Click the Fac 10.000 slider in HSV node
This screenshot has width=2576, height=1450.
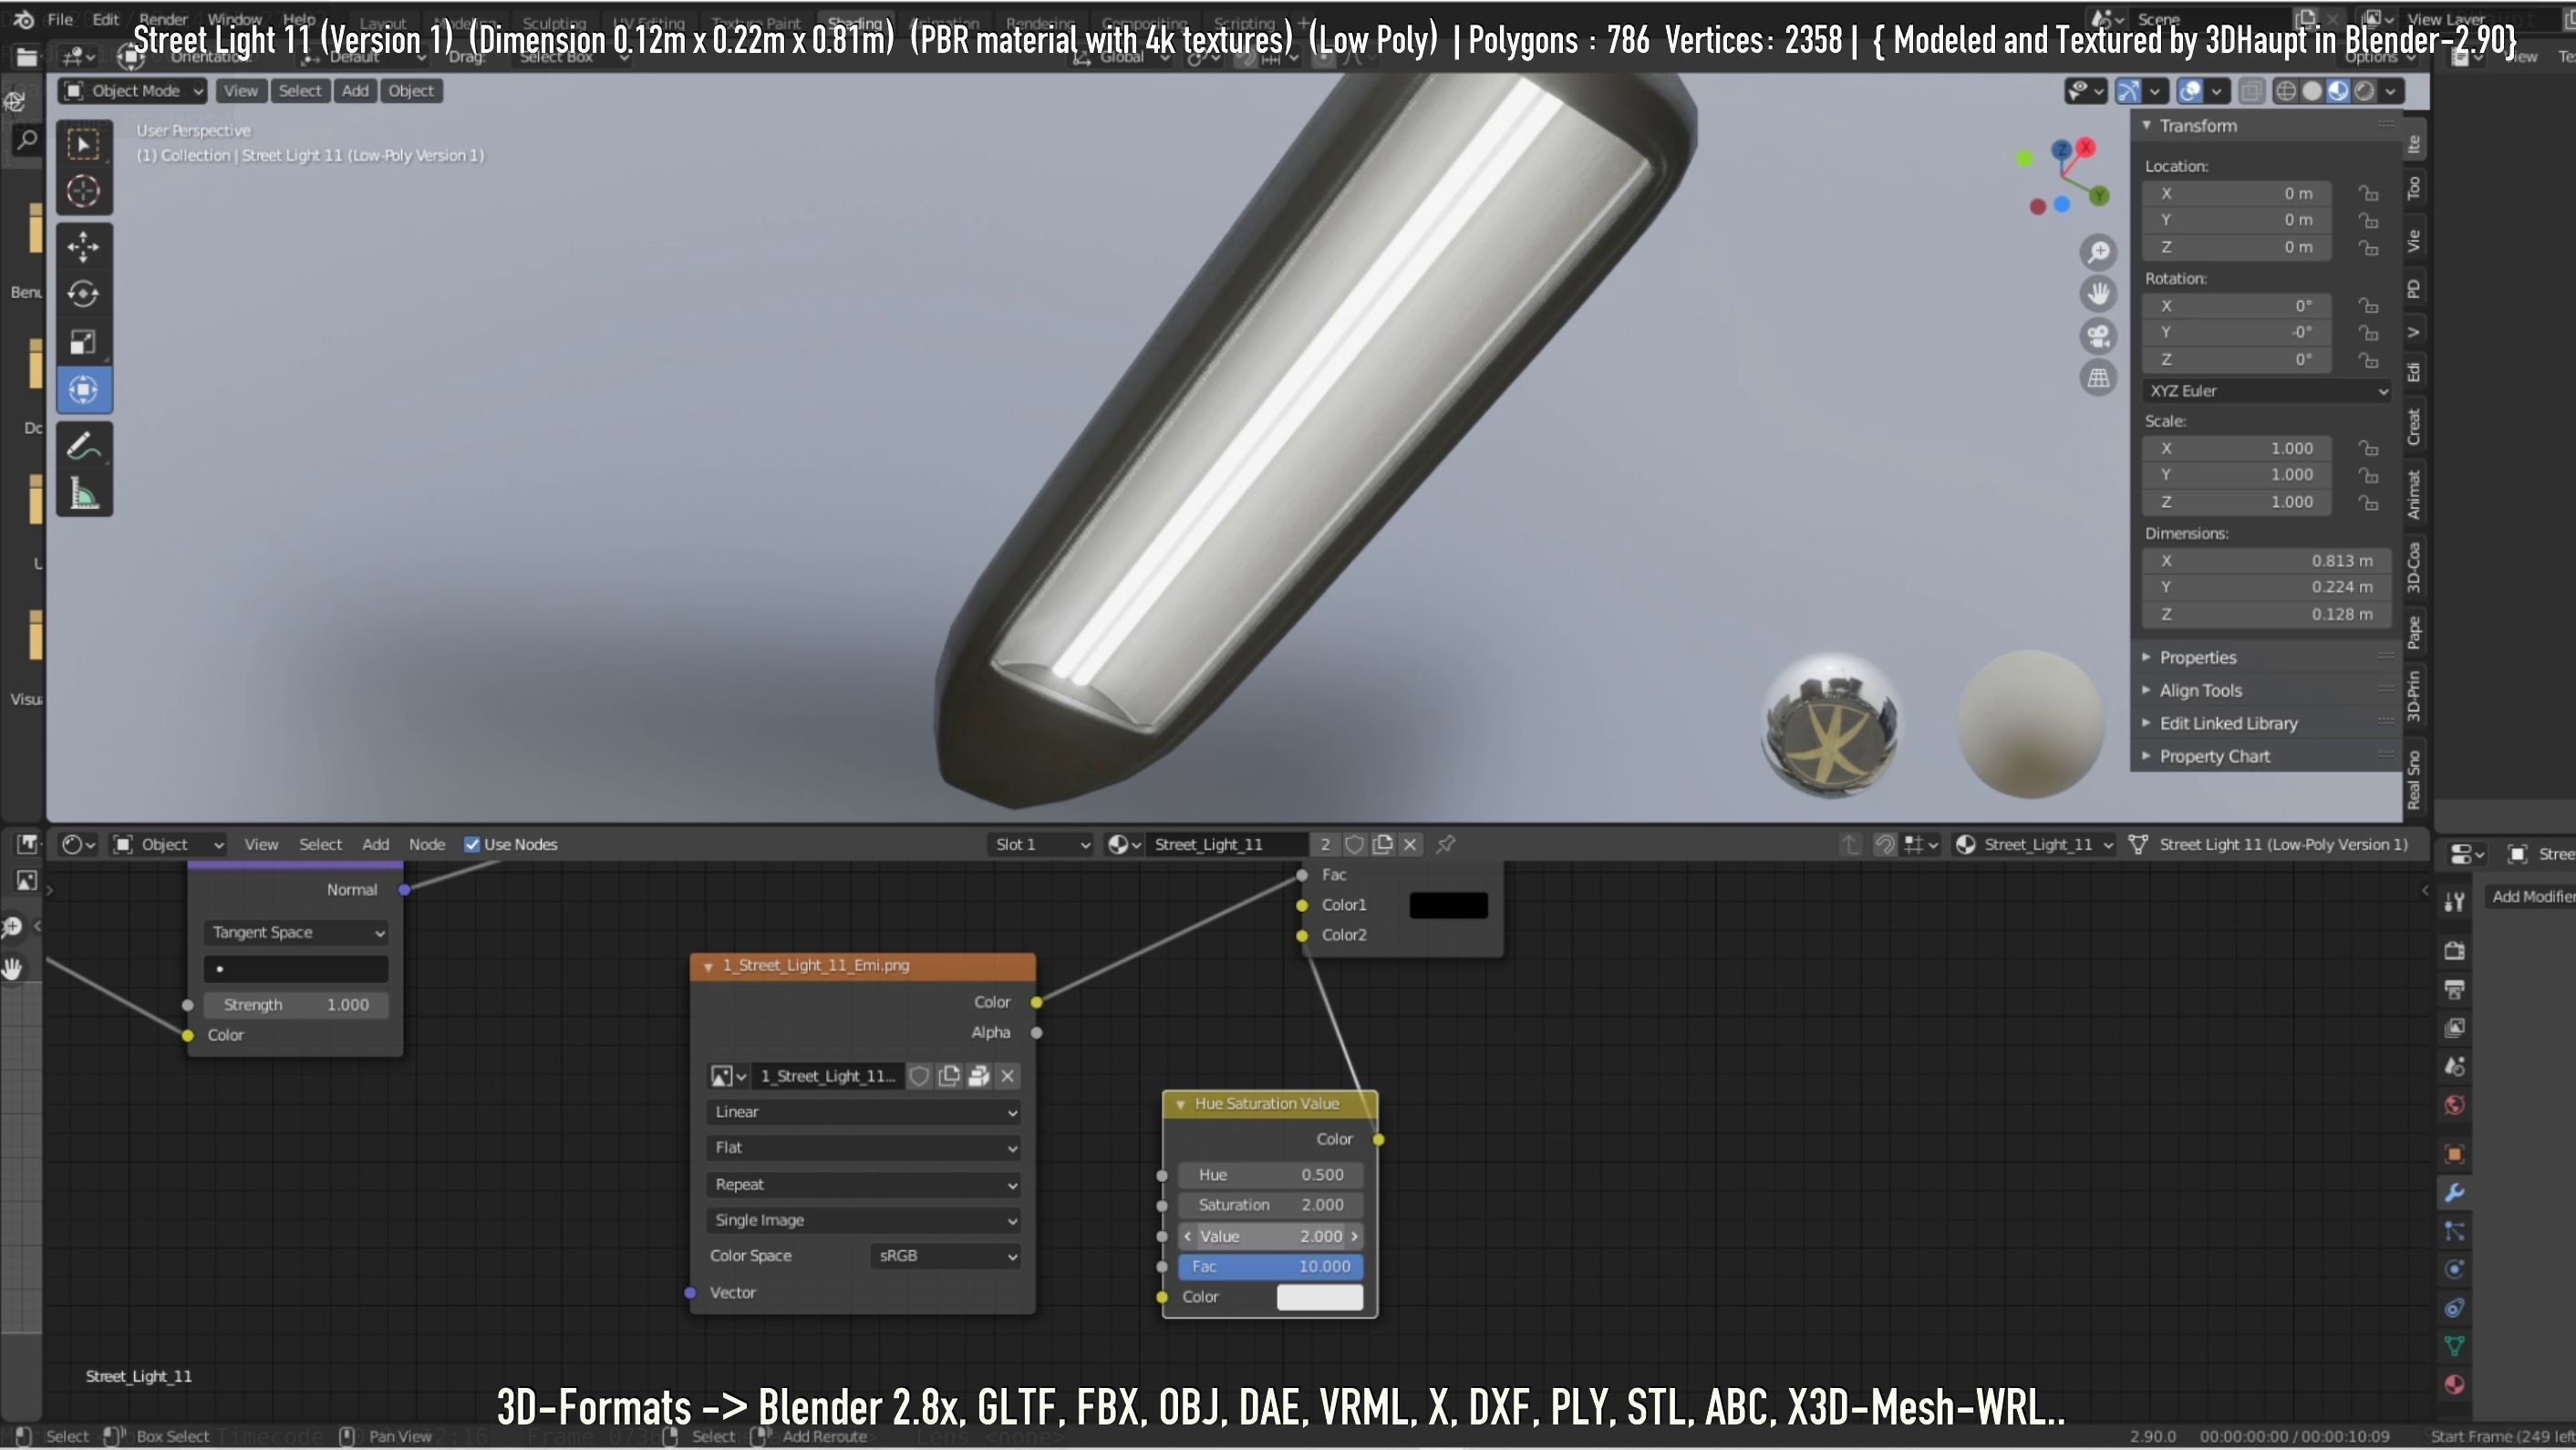(1270, 1267)
